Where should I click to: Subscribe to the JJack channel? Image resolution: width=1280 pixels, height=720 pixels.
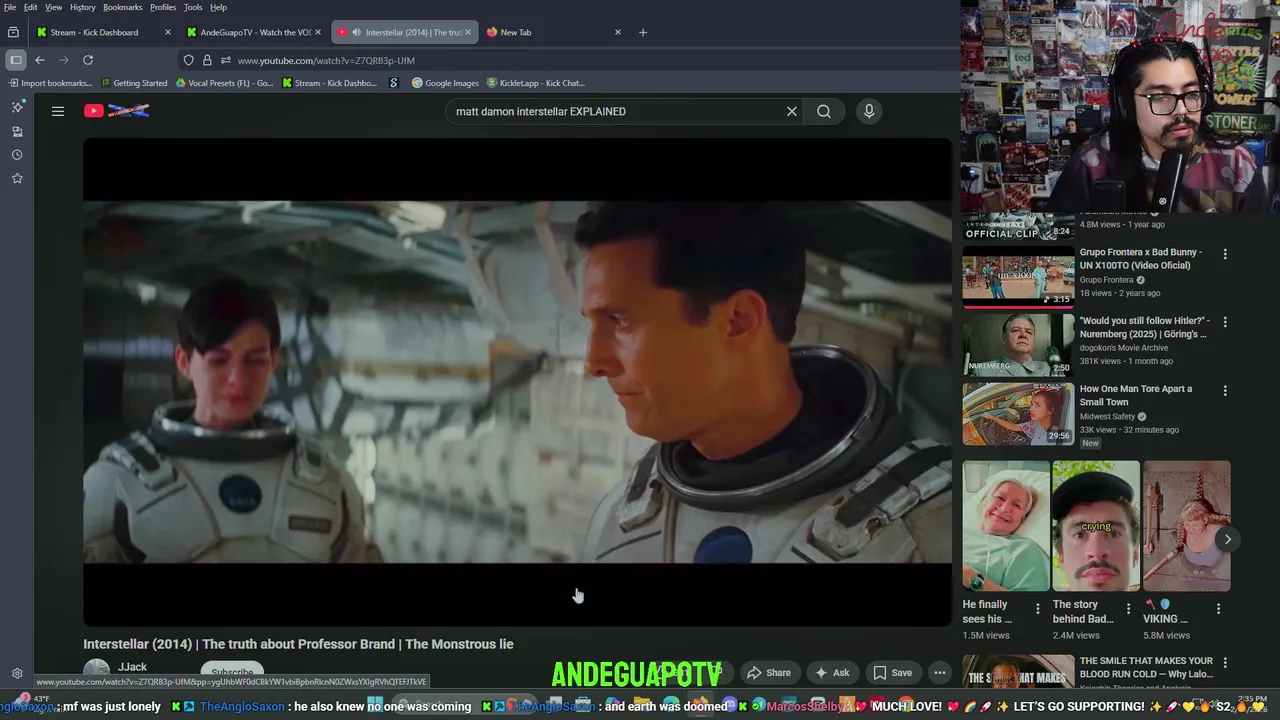click(232, 673)
